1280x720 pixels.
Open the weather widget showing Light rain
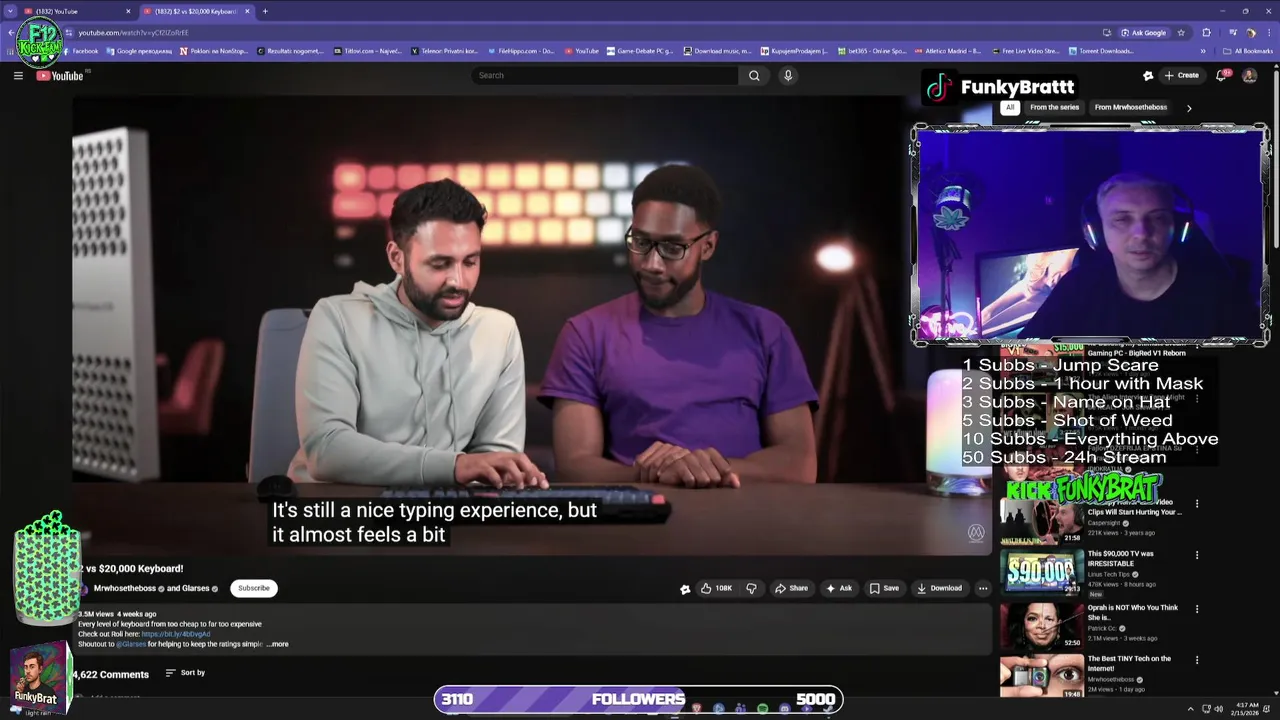[30, 711]
